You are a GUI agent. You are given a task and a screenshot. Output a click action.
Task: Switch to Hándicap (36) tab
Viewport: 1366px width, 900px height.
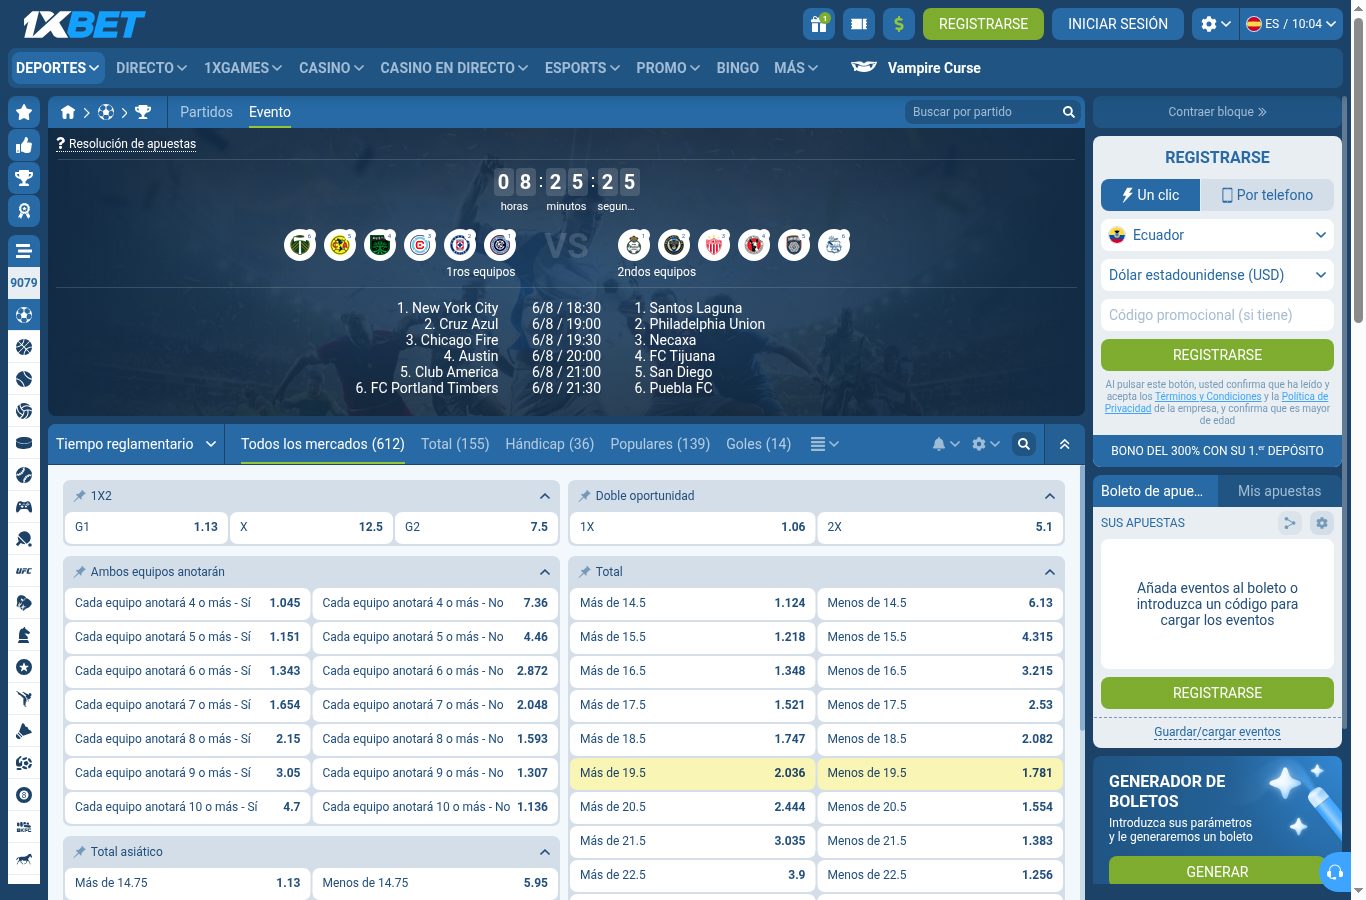click(550, 444)
